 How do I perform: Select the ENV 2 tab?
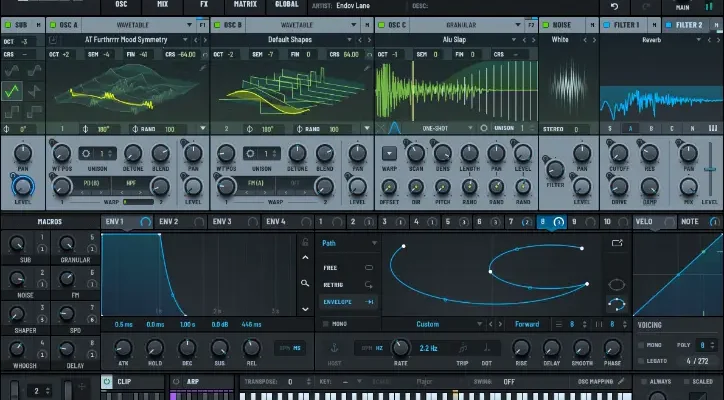click(168, 221)
